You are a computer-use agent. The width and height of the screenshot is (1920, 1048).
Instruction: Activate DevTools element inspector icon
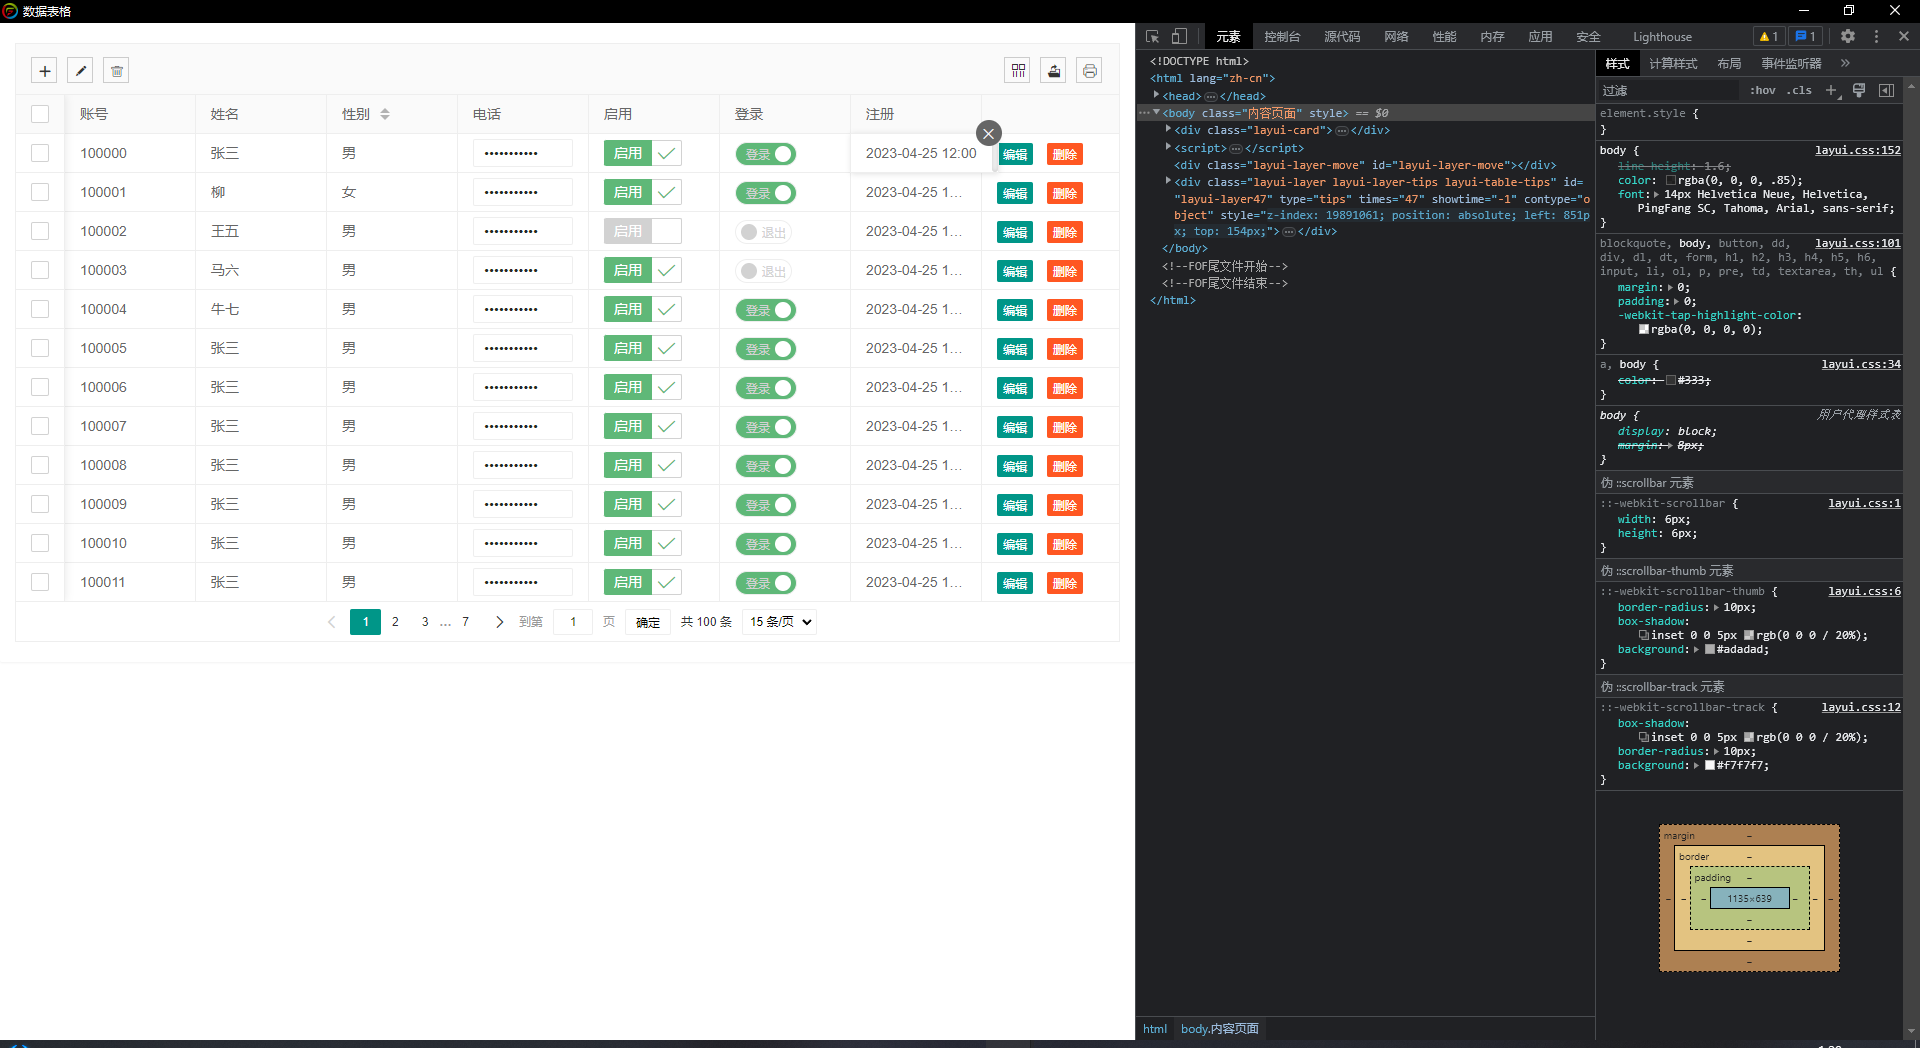(x=1152, y=36)
